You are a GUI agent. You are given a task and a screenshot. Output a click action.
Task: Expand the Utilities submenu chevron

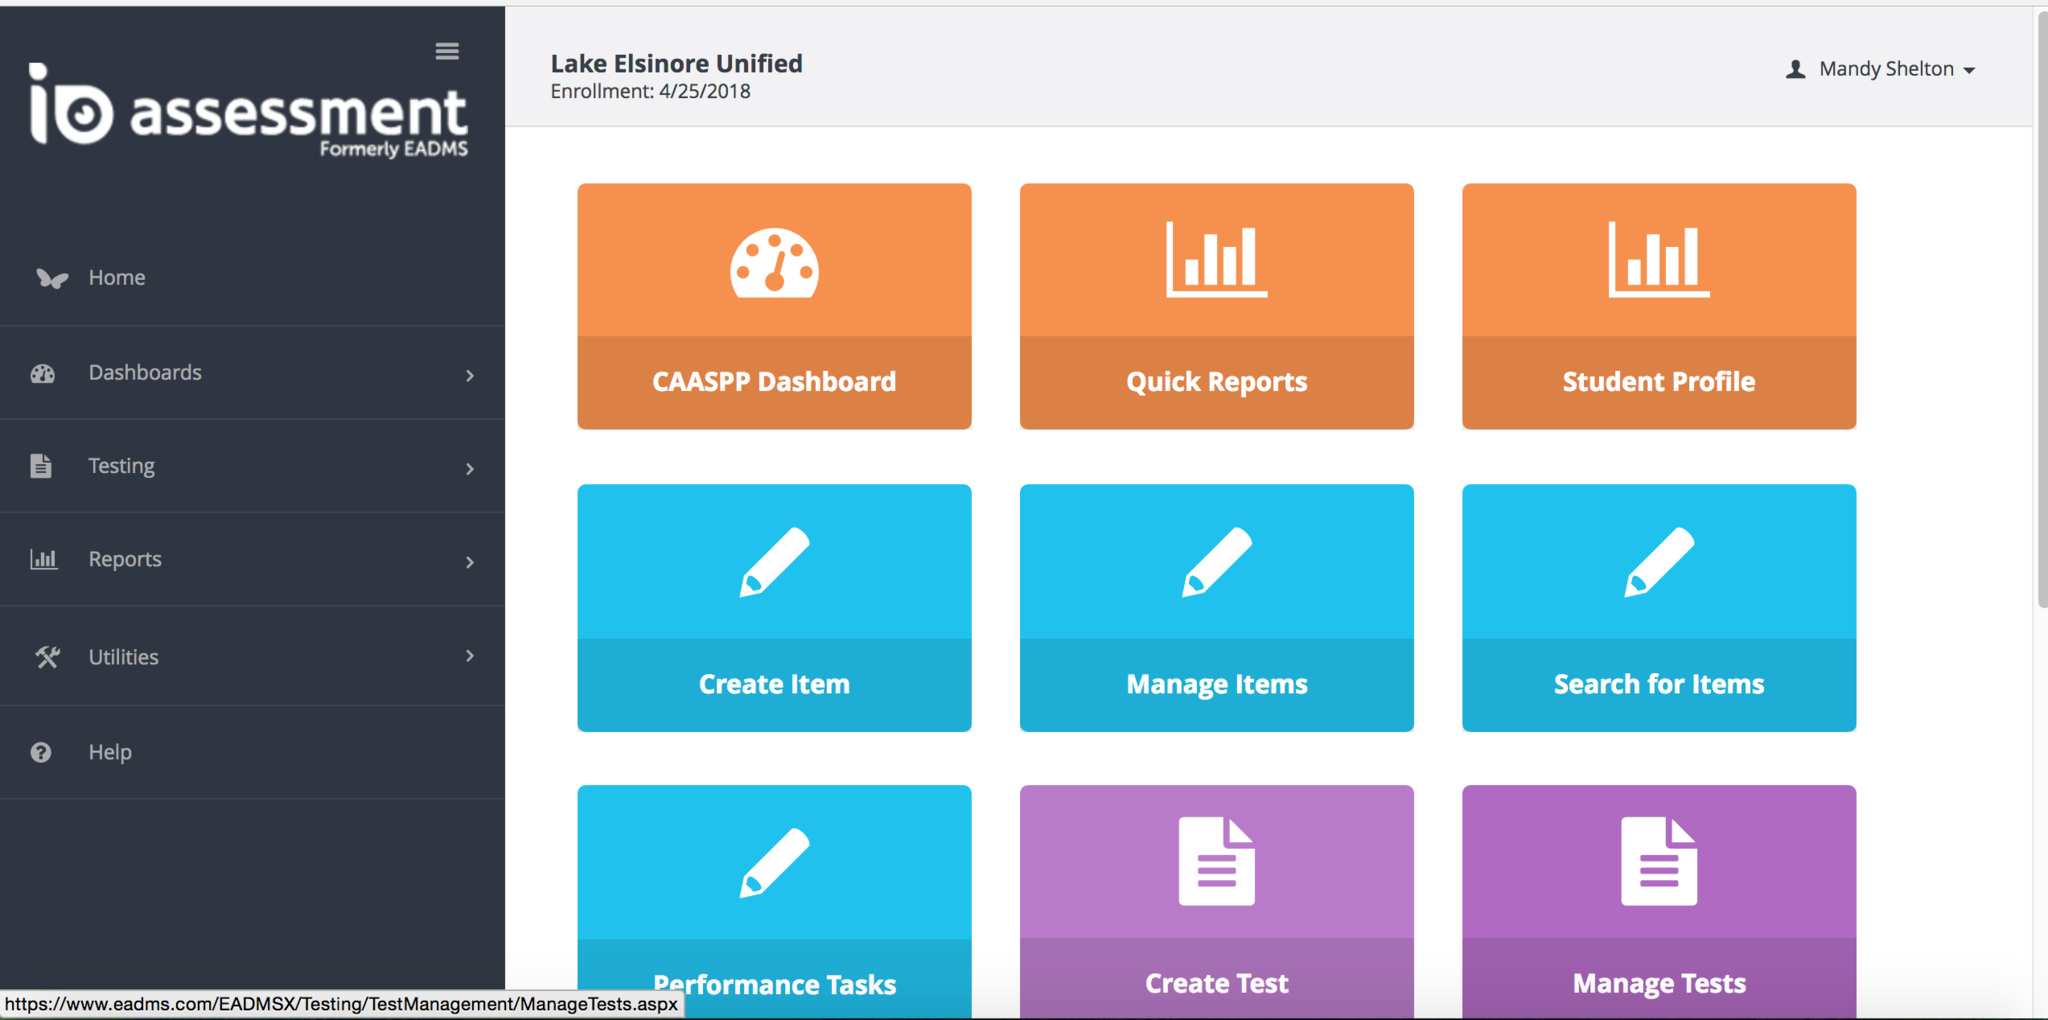469,656
